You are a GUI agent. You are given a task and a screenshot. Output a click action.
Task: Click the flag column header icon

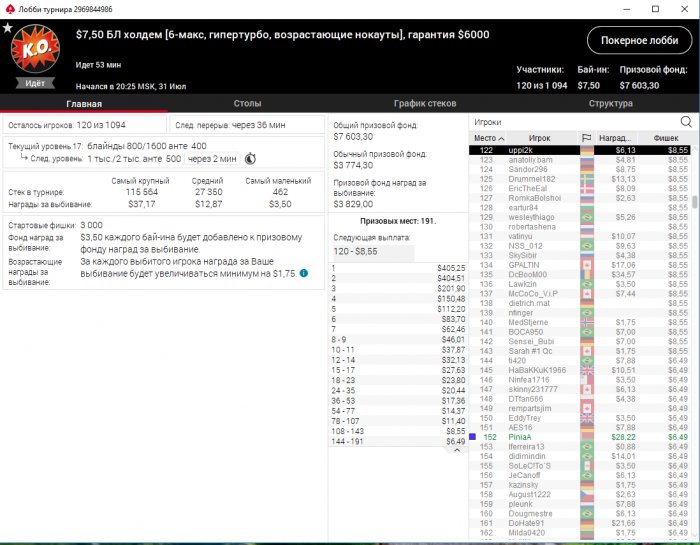587,138
